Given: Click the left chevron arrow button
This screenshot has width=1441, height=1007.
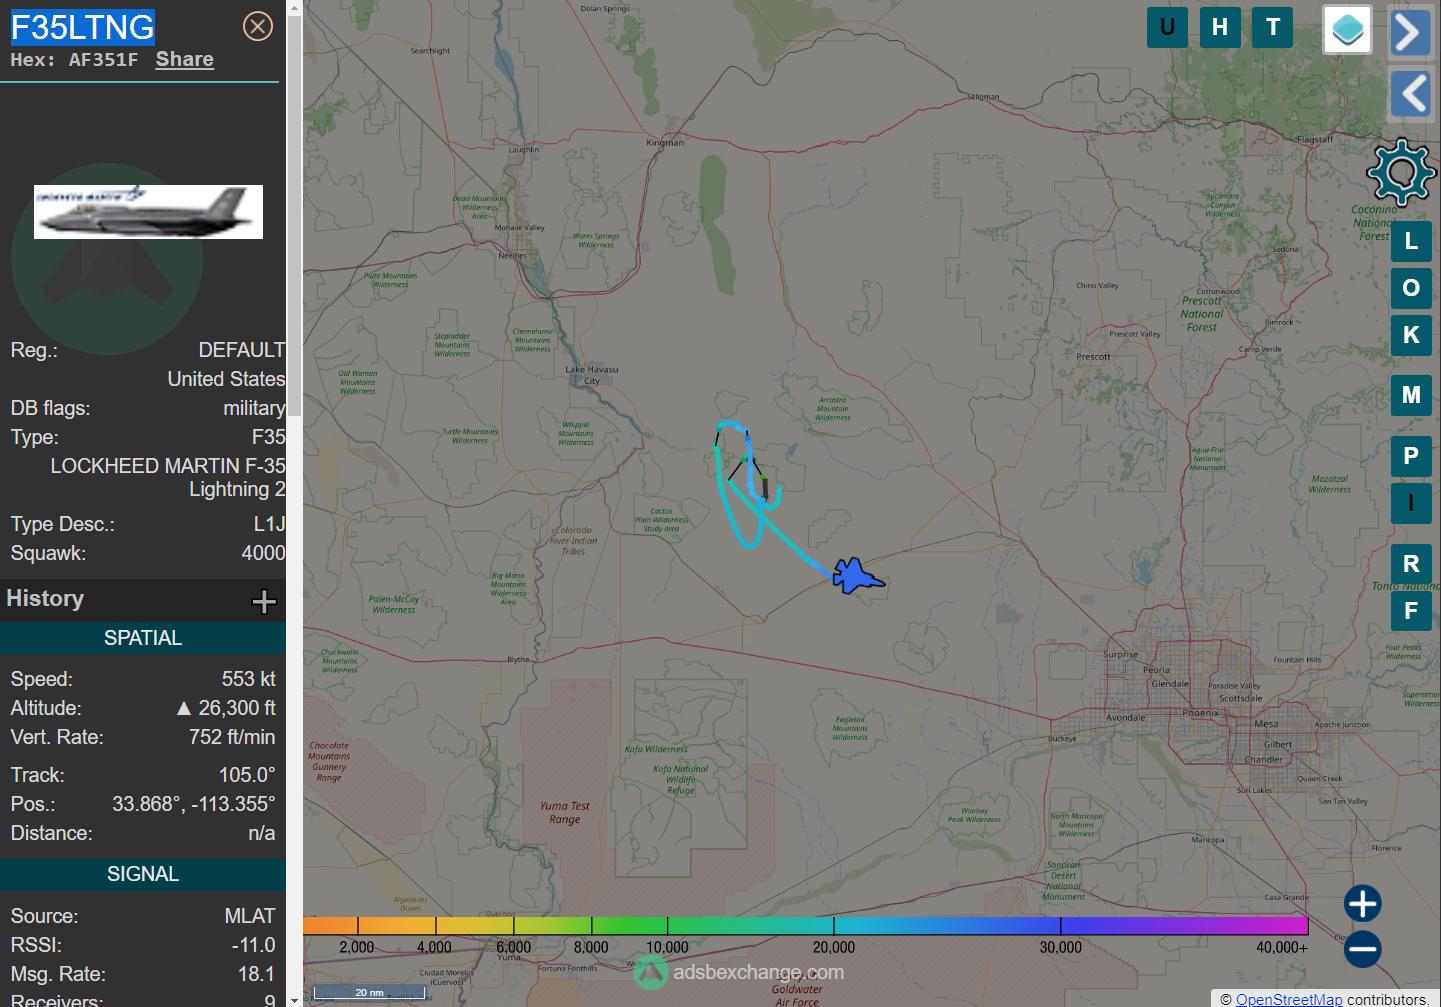Looking at the screenshot, I should (1411, 94).
